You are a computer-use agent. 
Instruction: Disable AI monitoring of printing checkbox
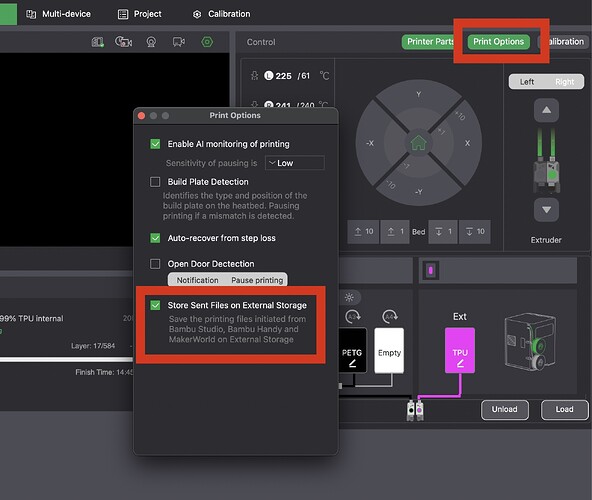pyautogui.click(x=155, y=144)
